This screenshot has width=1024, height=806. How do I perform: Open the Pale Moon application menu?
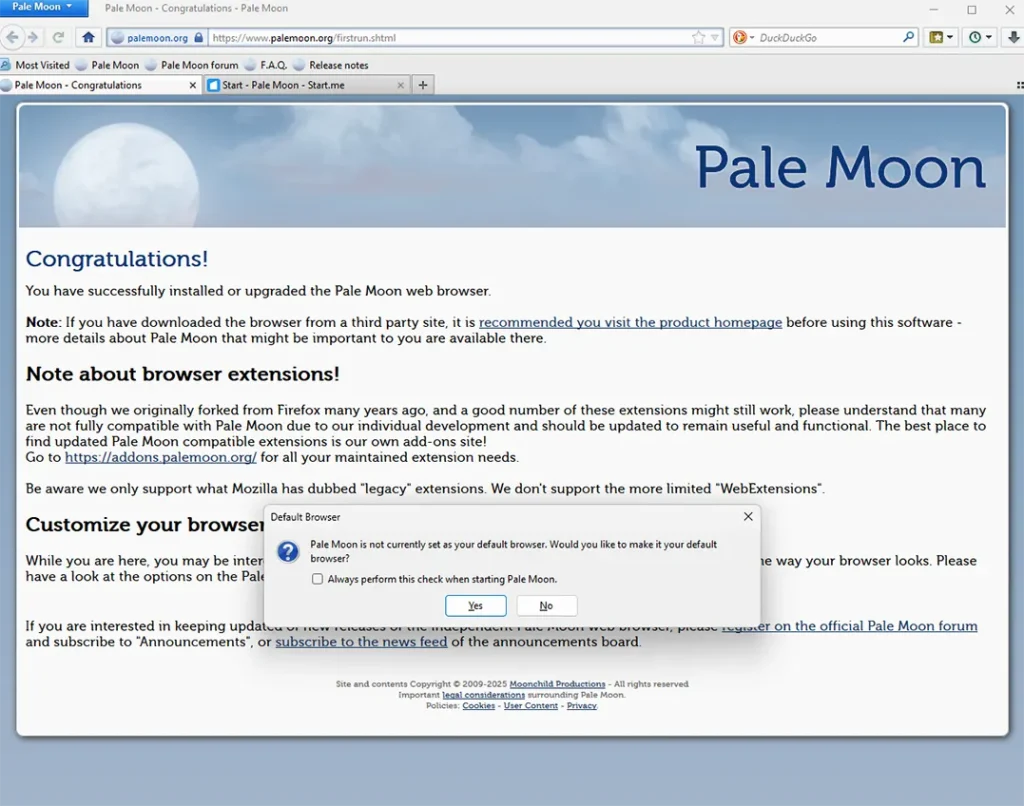coord(42,7)
